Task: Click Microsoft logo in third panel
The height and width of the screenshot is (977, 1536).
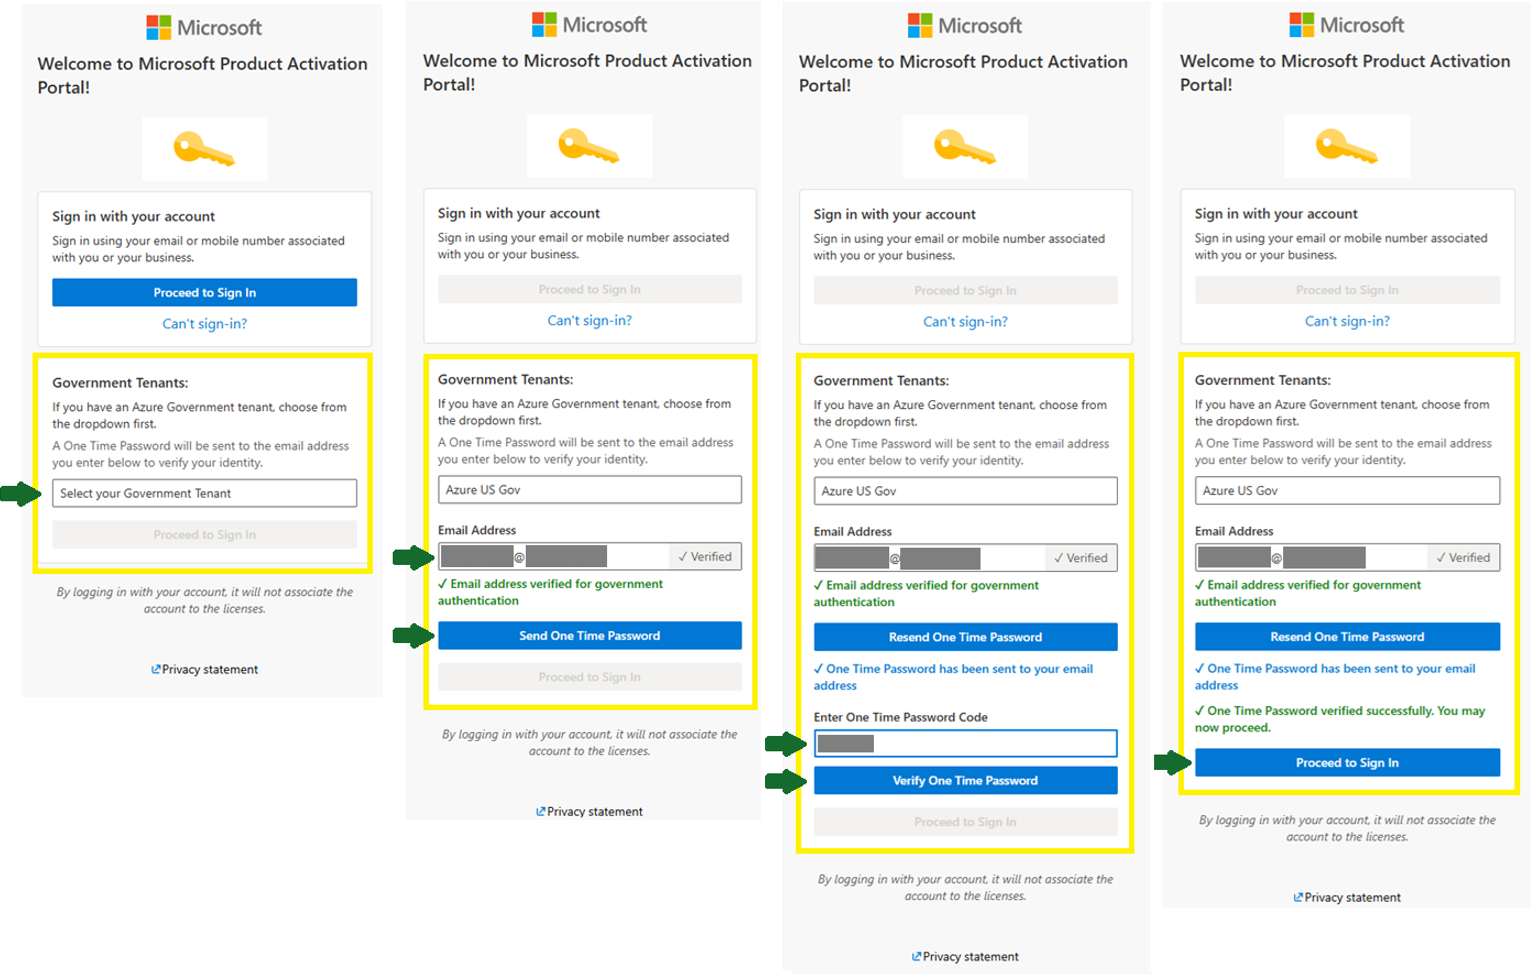Action: (x=966, y=25)
